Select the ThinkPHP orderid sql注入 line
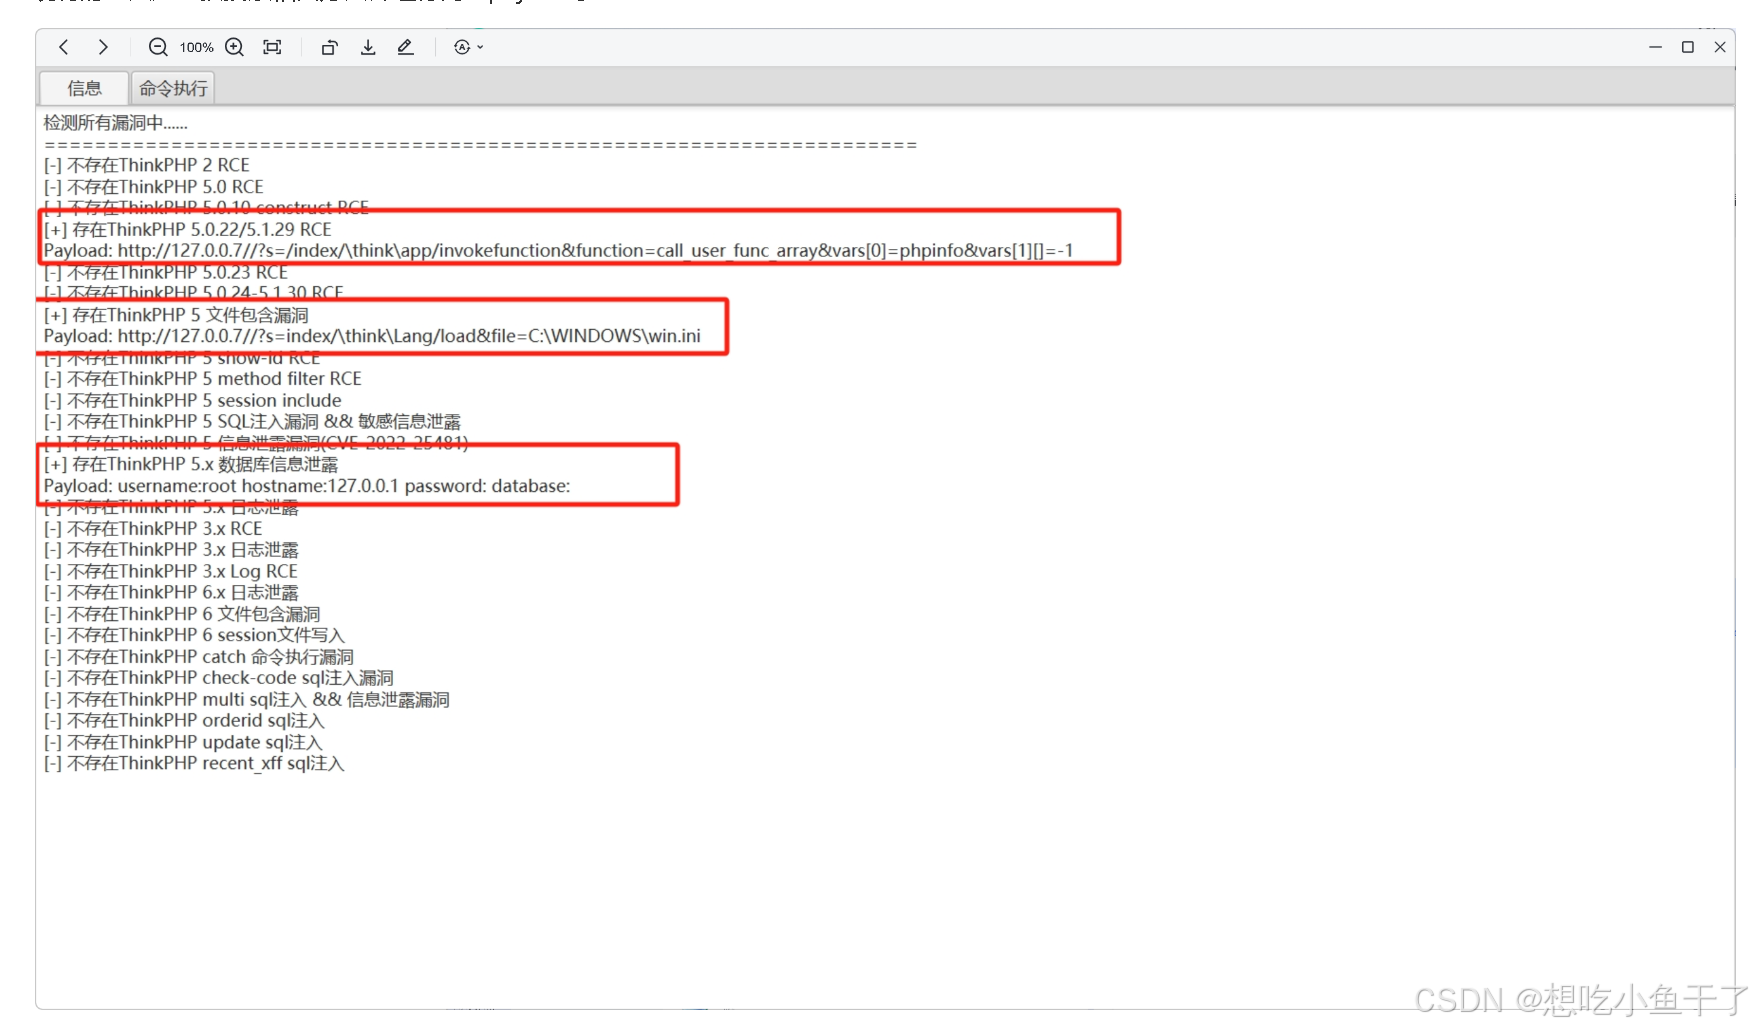The width and height of the screenshot is (1756, 1030). [184, 721]
